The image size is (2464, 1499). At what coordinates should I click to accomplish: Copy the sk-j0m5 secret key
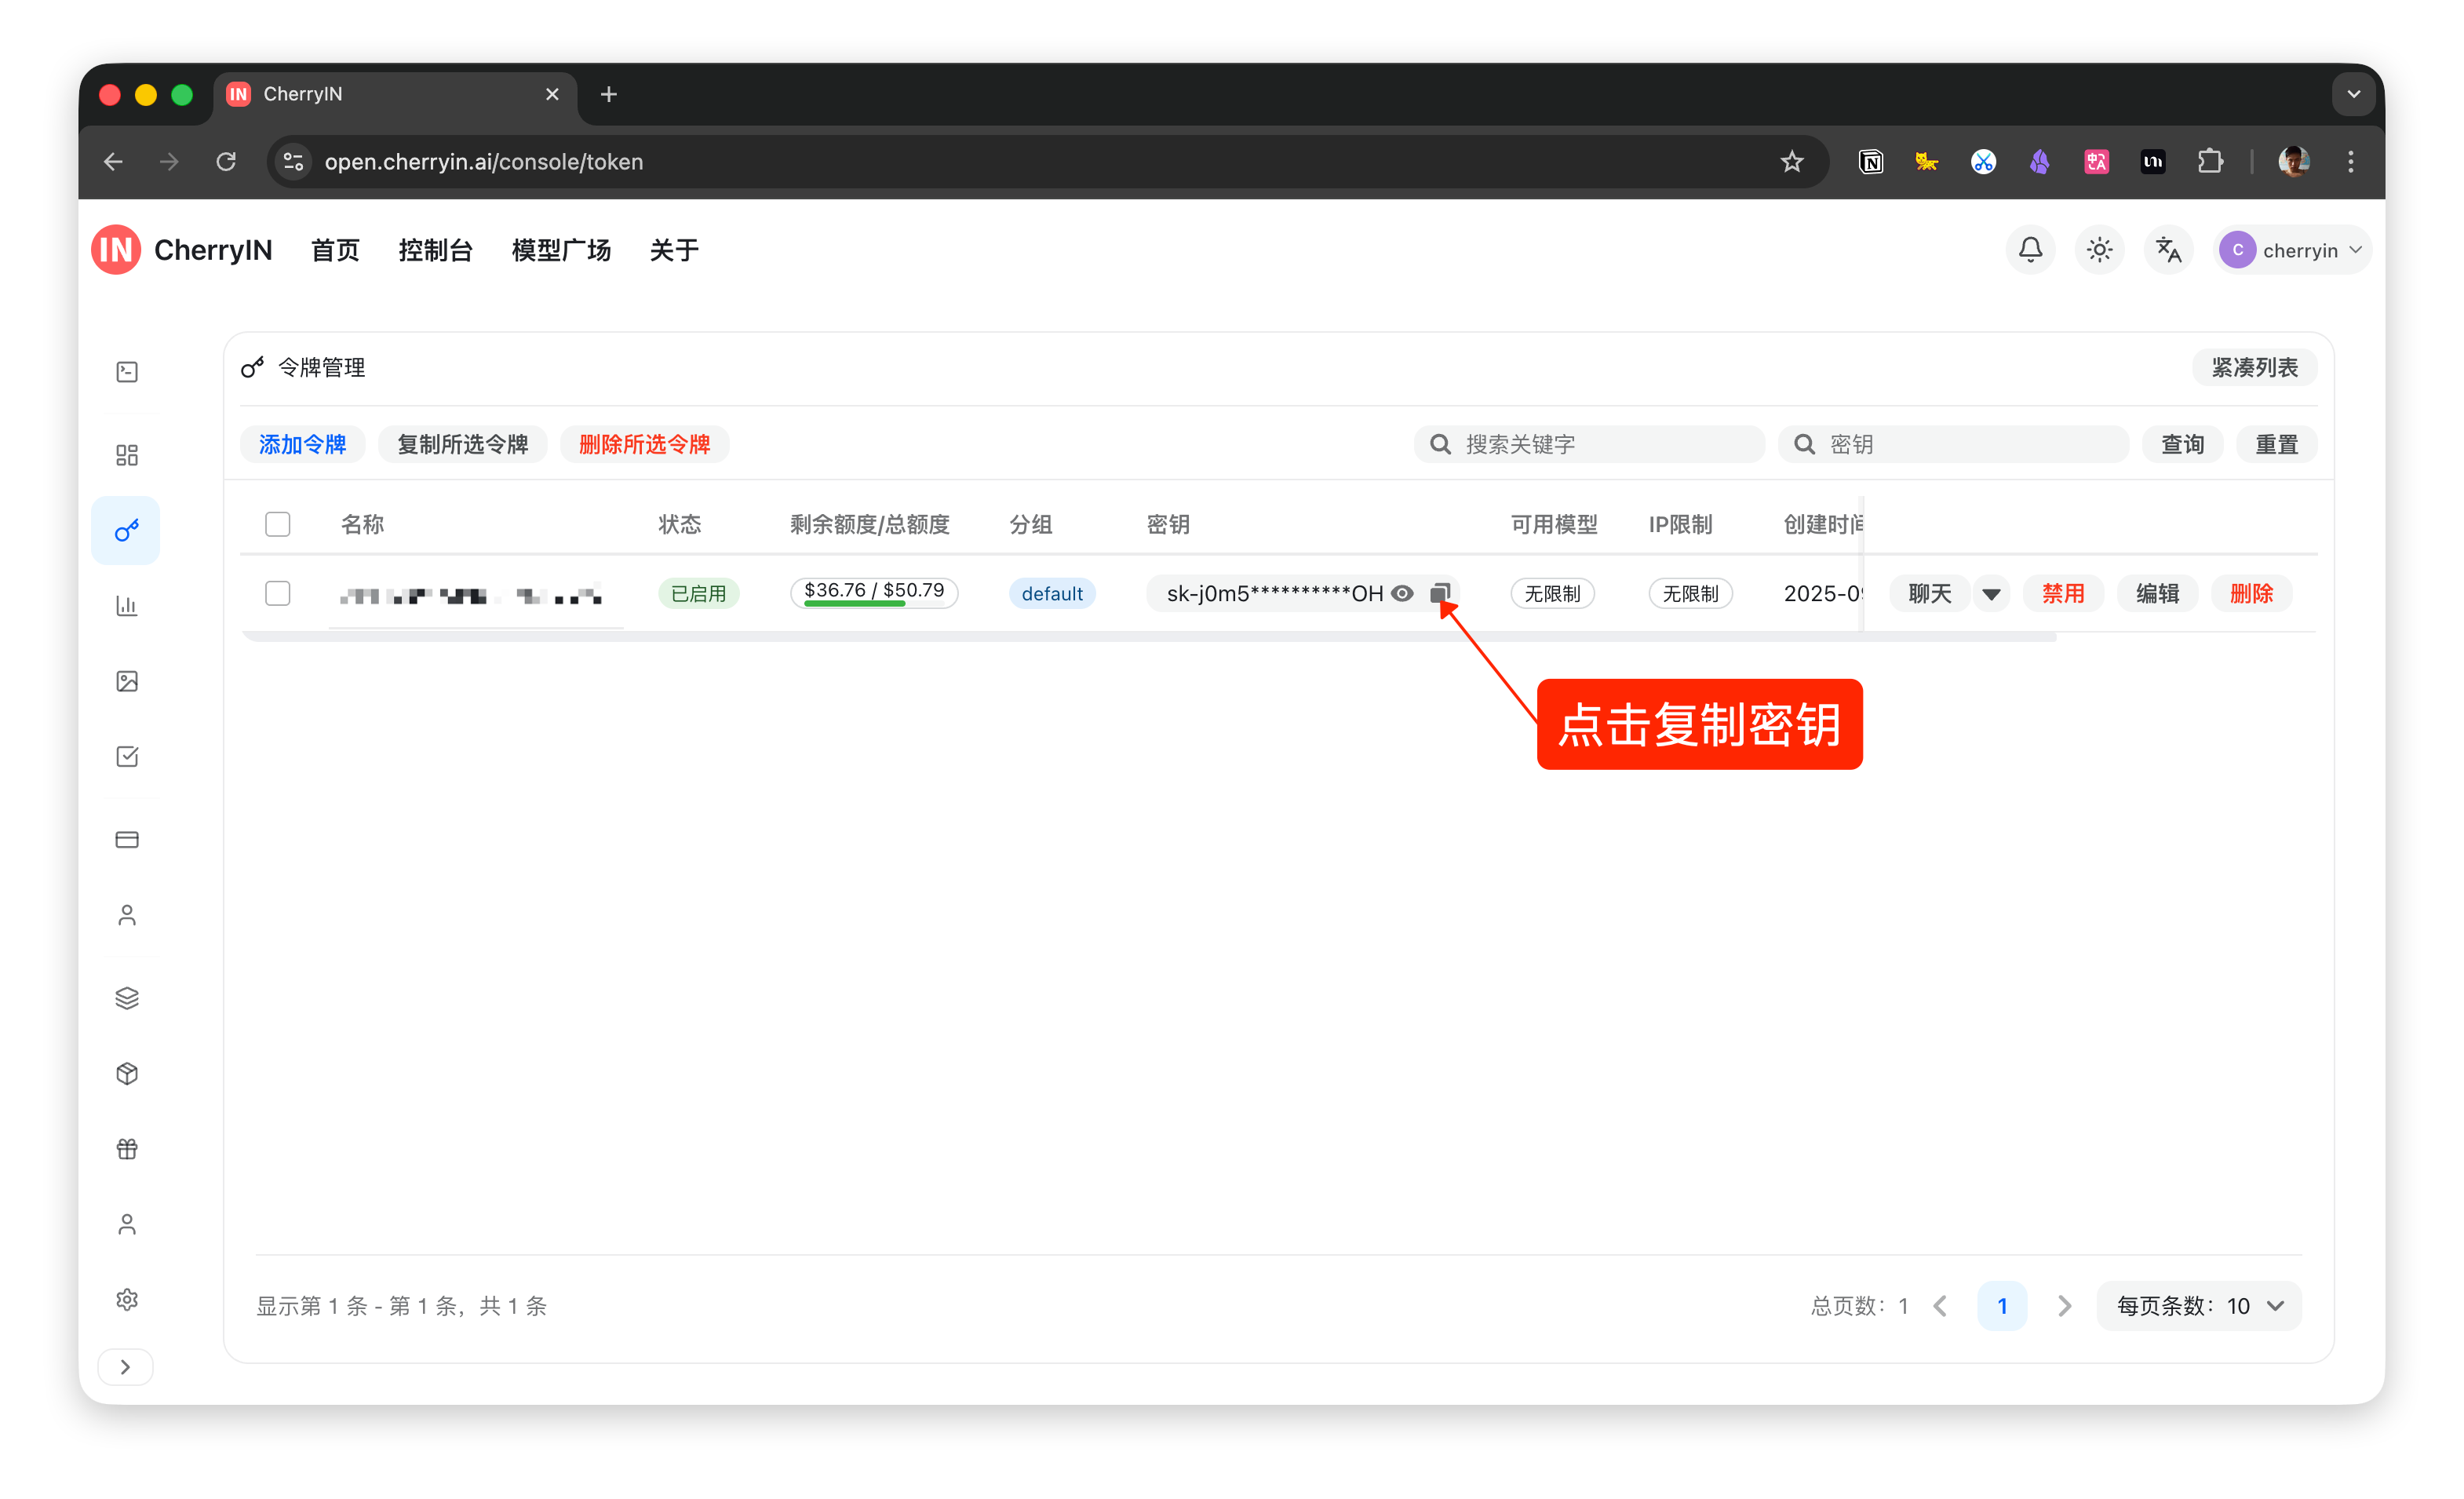tap(1439, 593)
